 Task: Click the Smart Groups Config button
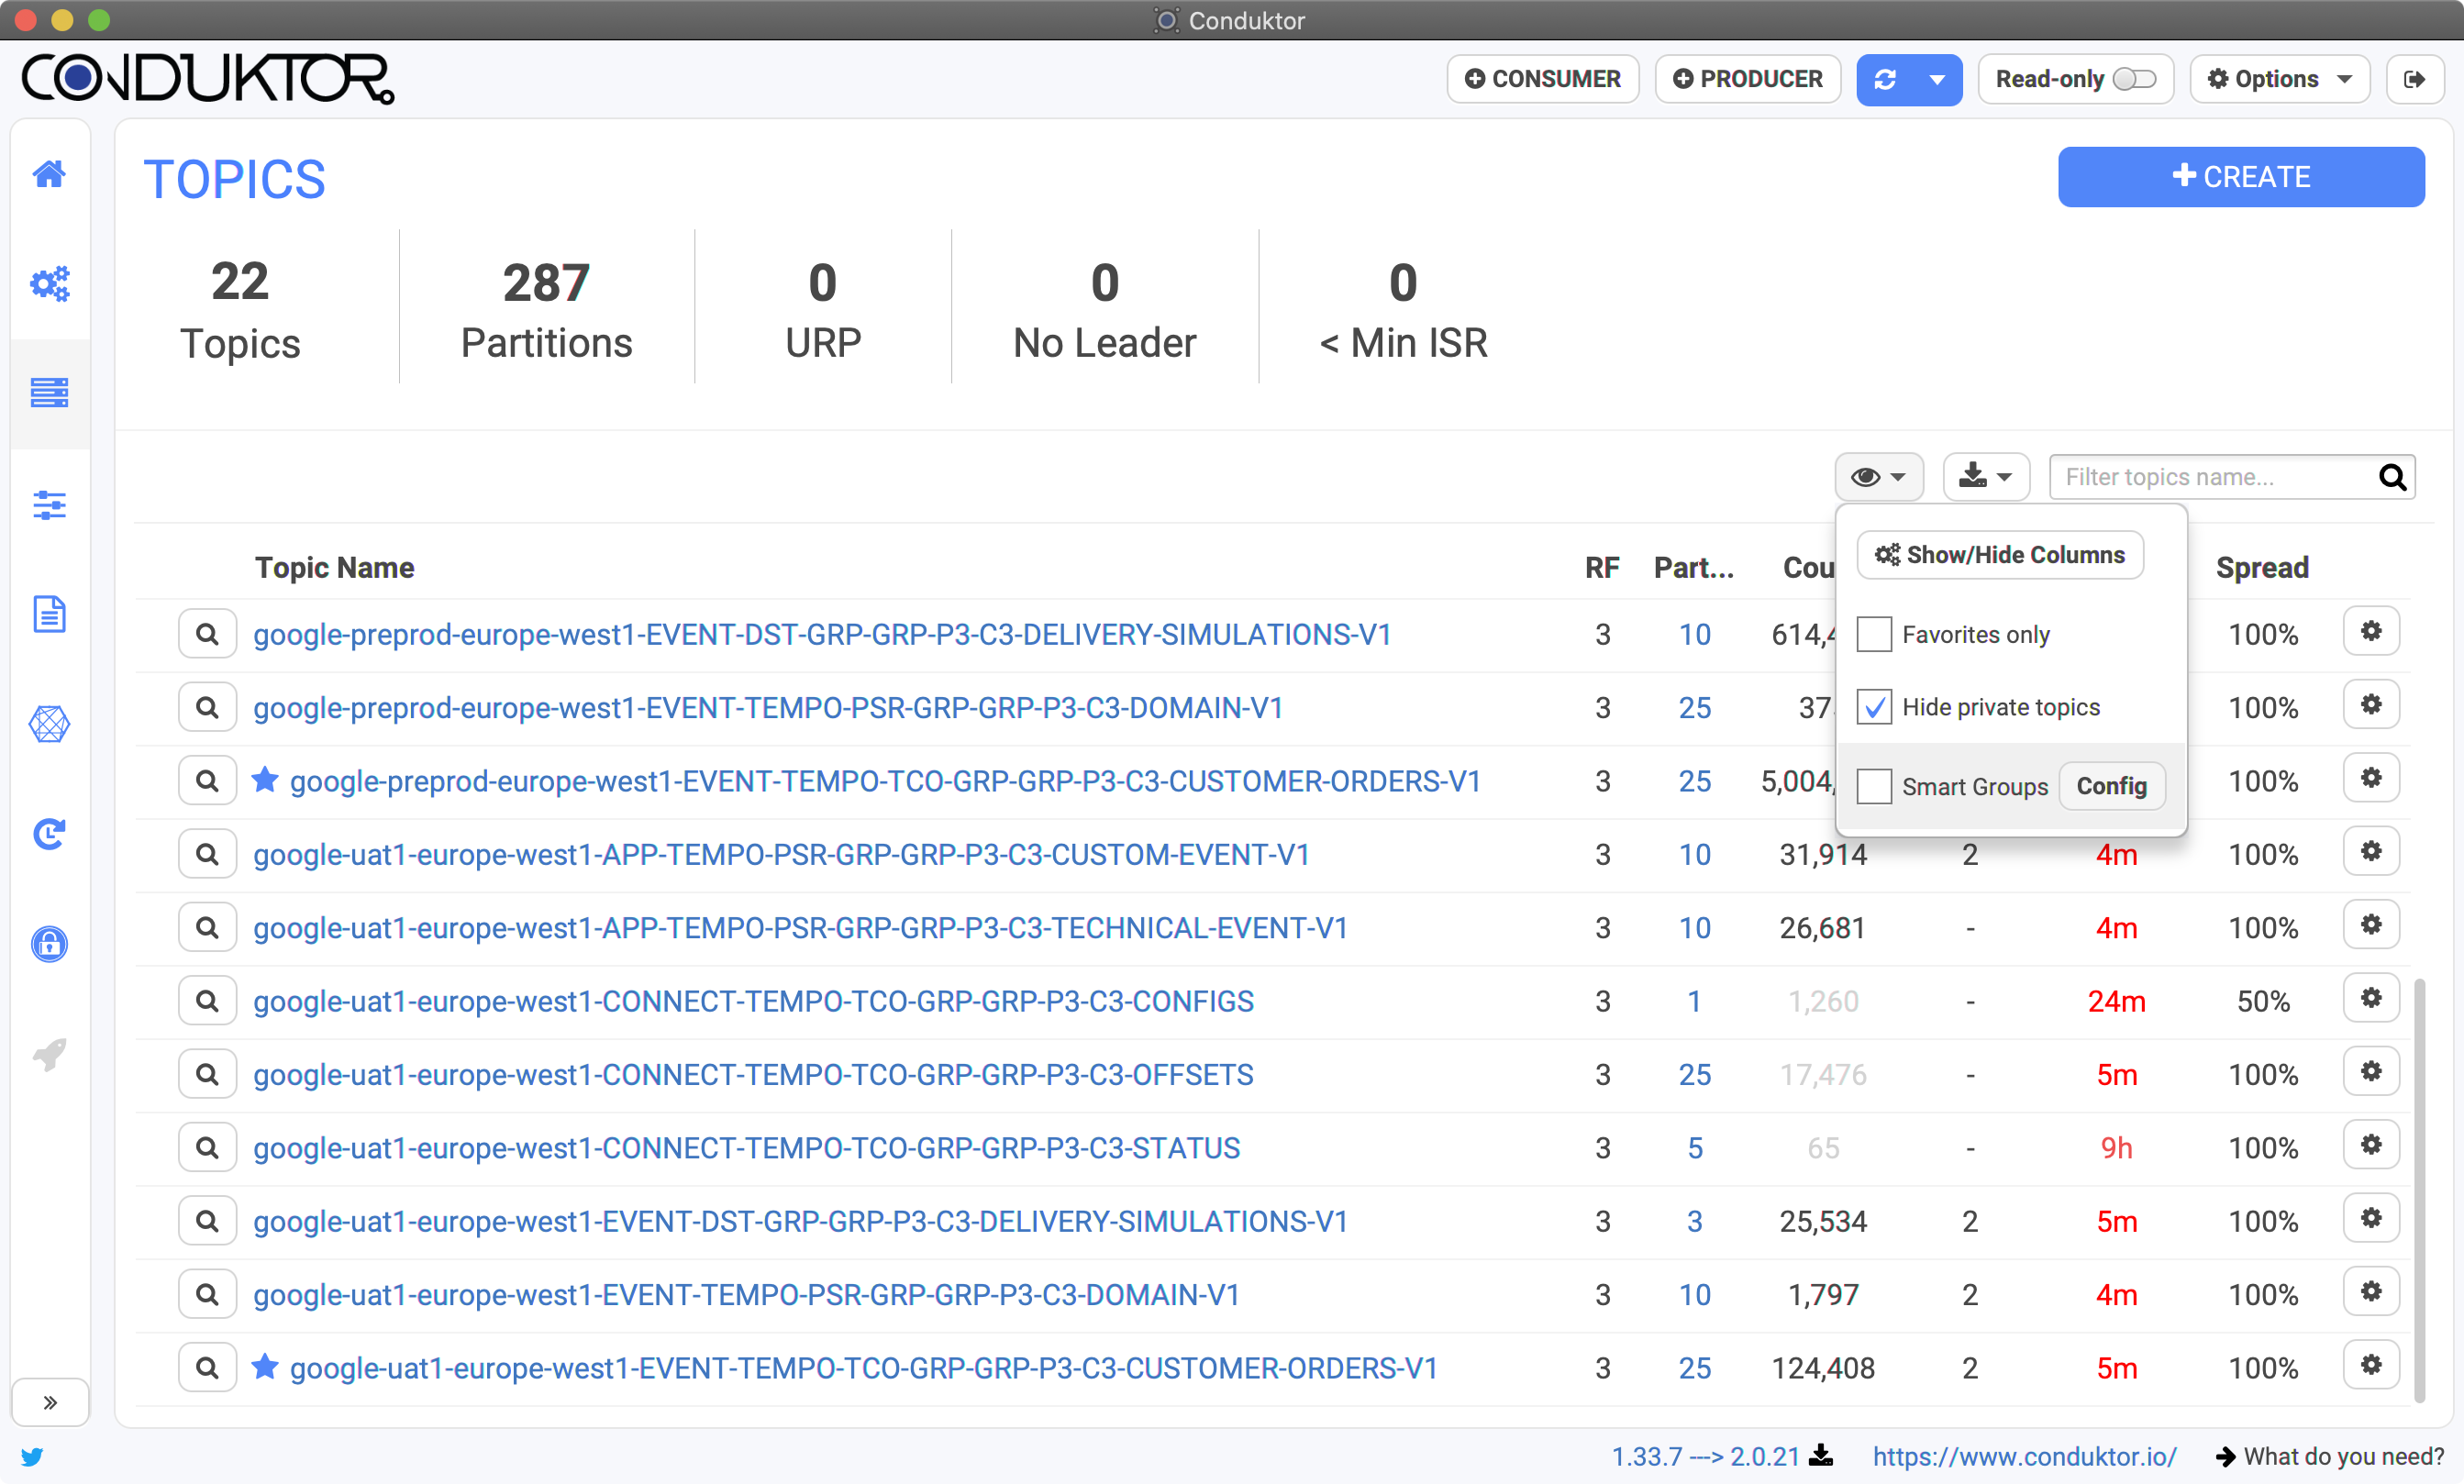[x=2112, y=785]
